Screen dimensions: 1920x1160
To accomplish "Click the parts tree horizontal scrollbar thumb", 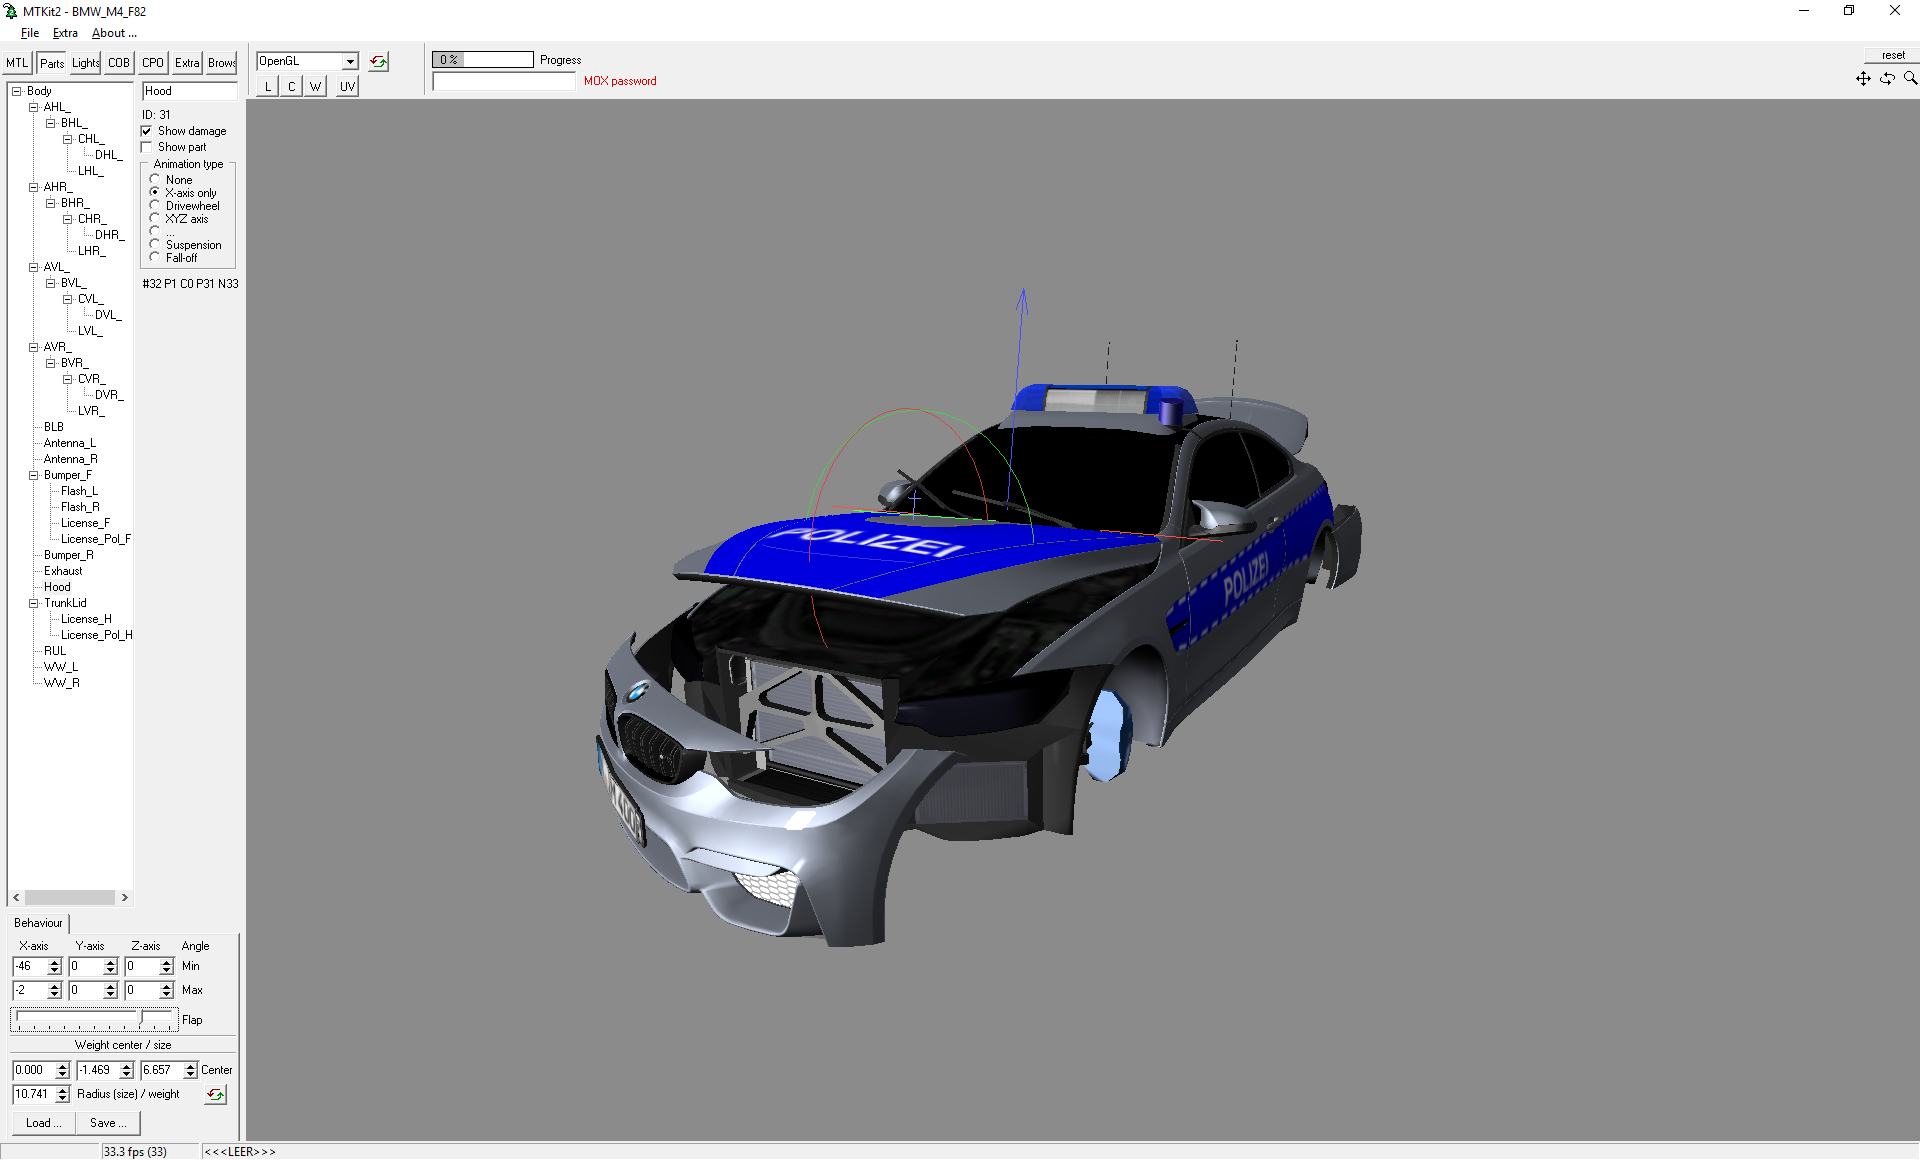I will click(x=69, y=898).
